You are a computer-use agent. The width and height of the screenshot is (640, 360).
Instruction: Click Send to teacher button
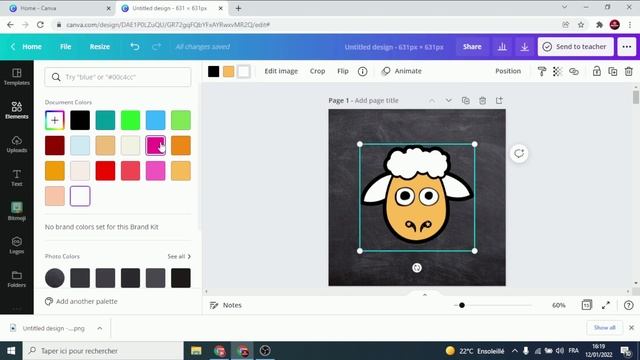click(576, 47)
